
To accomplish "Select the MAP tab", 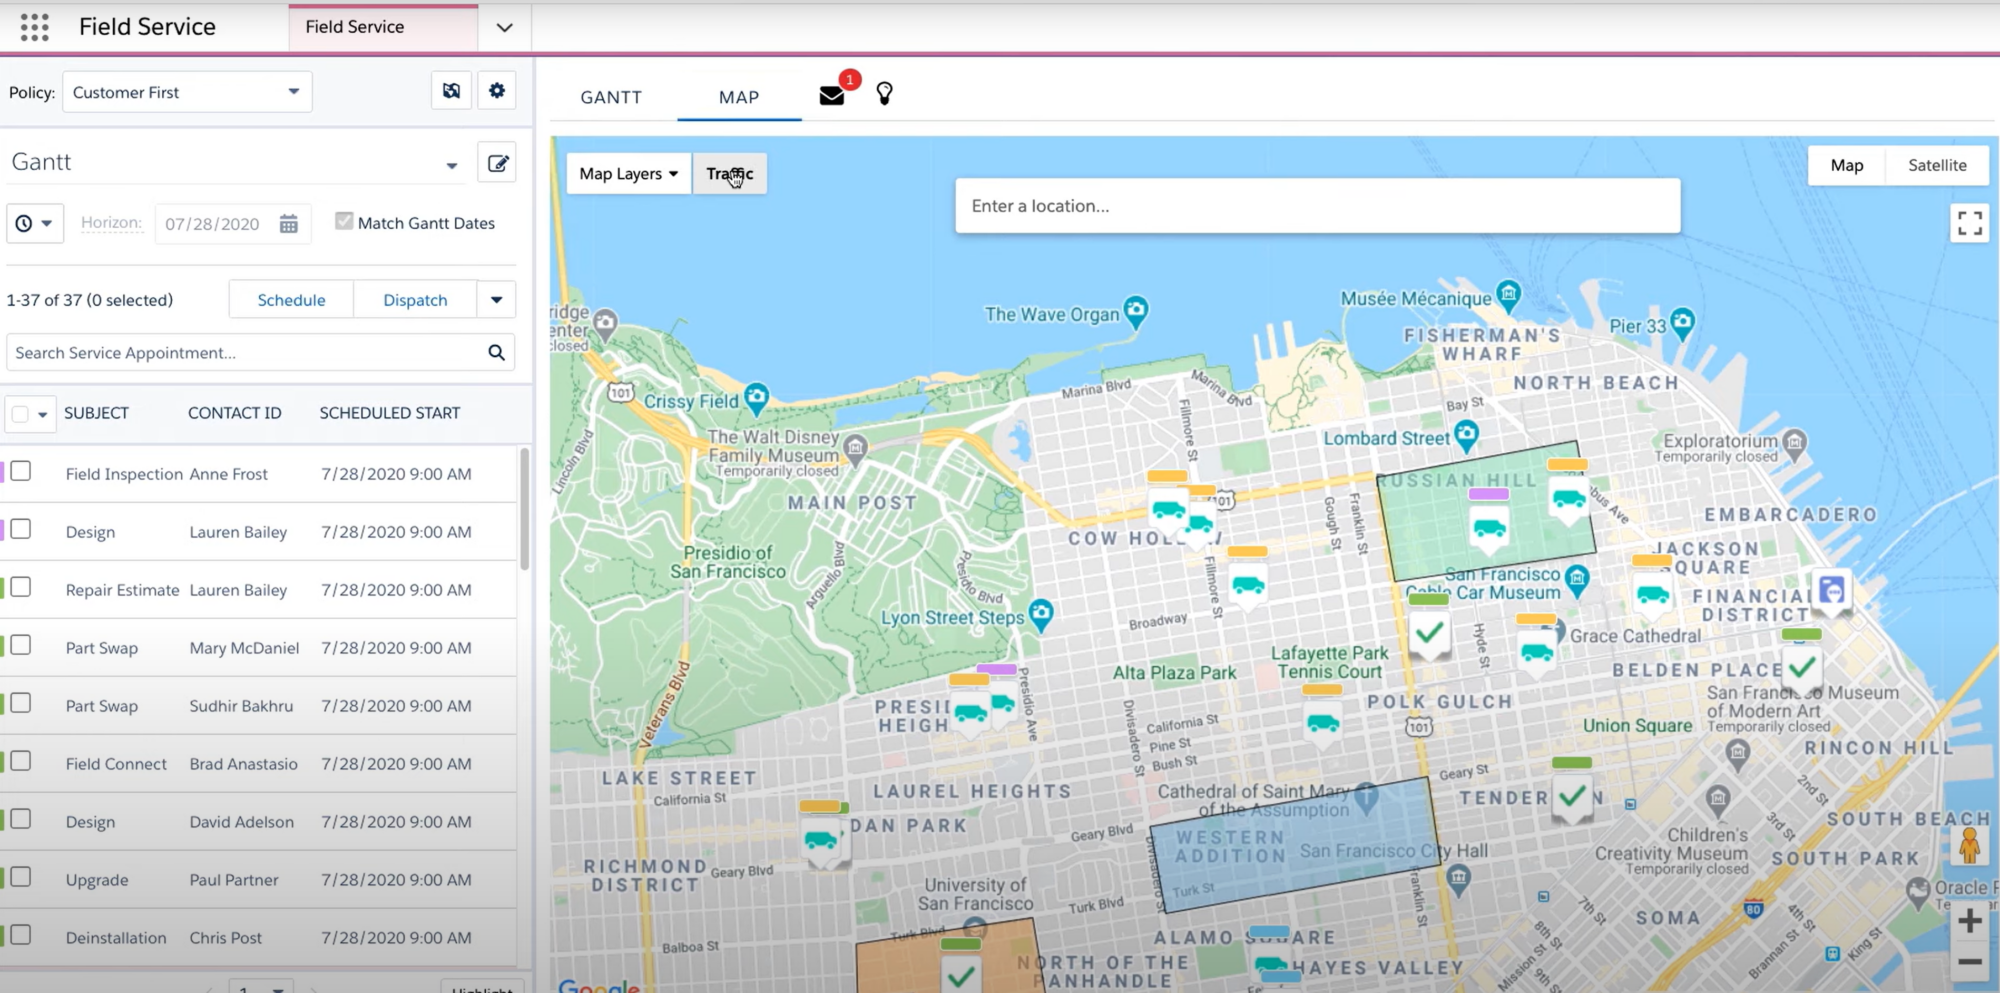I will coord(739,97).
